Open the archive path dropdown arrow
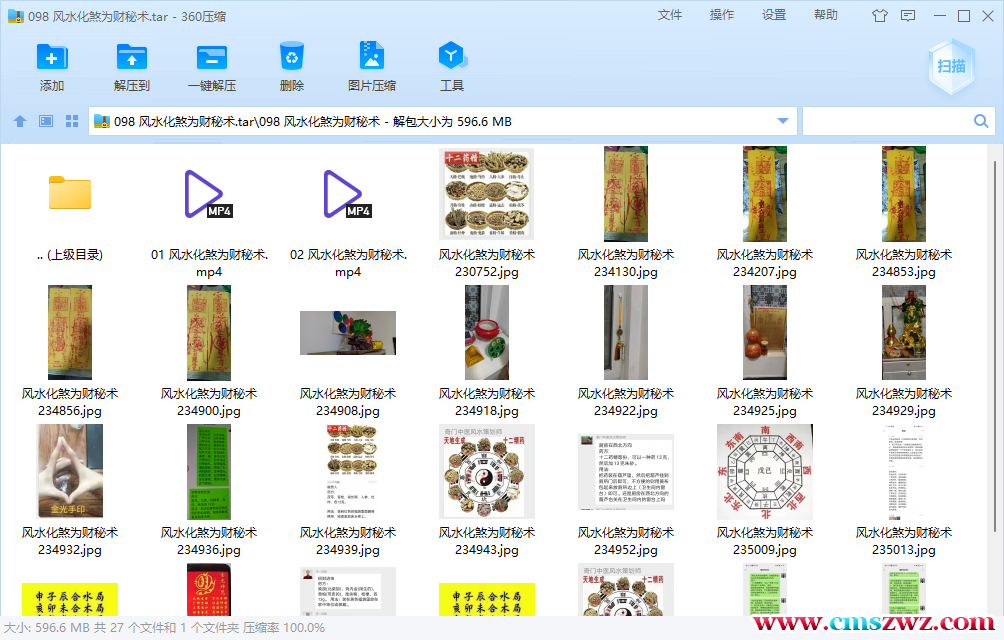 click(782, 120)
